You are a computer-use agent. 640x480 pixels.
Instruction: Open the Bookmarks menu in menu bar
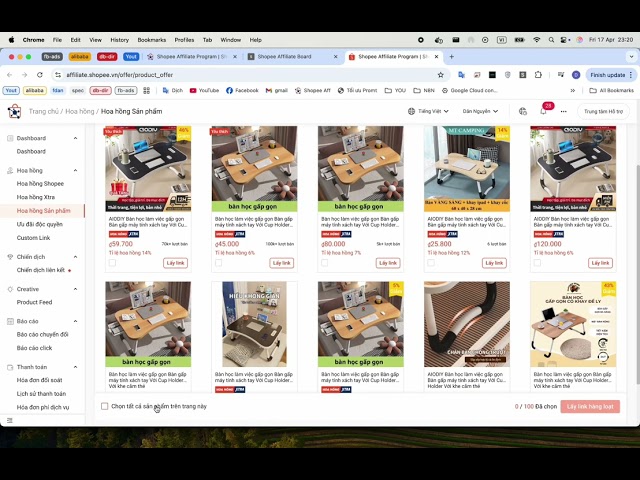151,40
